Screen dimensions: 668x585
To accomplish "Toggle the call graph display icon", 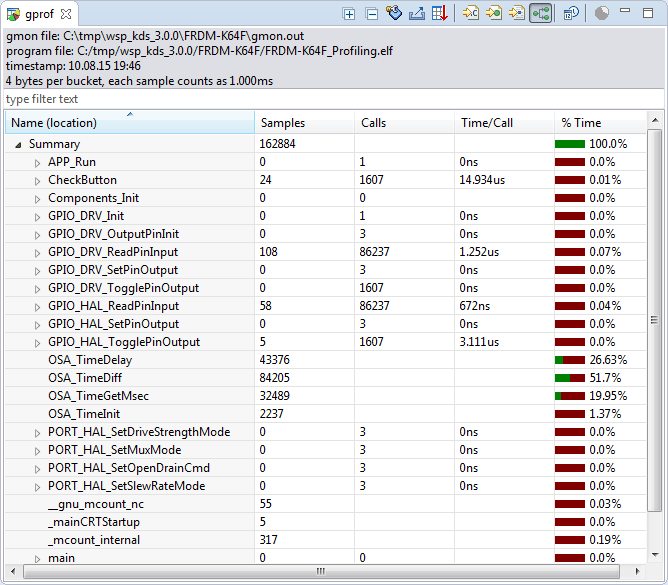I will tap(541, 13).
